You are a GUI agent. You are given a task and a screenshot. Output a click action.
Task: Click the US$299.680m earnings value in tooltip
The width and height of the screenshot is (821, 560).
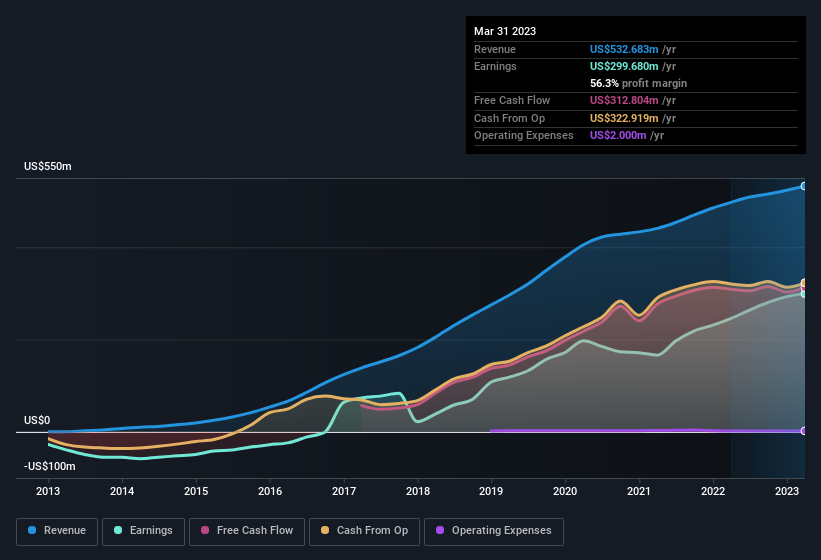point(624,66)
